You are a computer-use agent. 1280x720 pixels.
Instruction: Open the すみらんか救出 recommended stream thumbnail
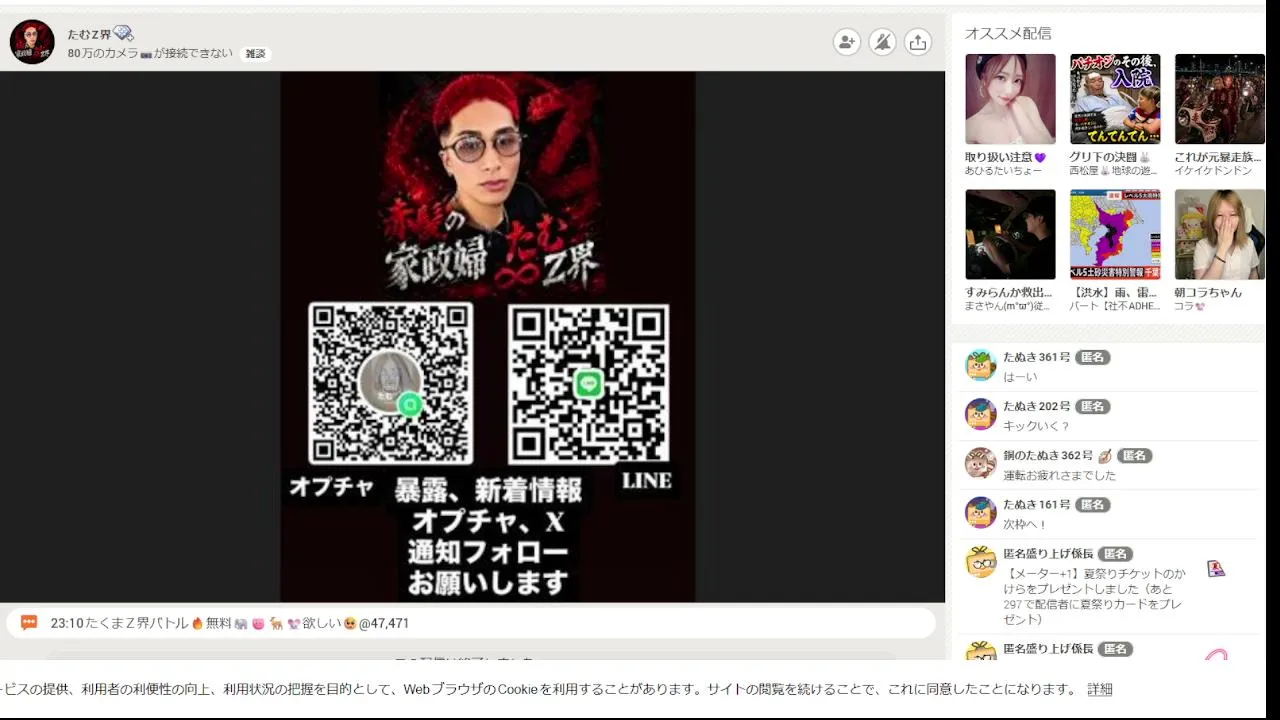pyautogui.click(x=1010, y=235)
